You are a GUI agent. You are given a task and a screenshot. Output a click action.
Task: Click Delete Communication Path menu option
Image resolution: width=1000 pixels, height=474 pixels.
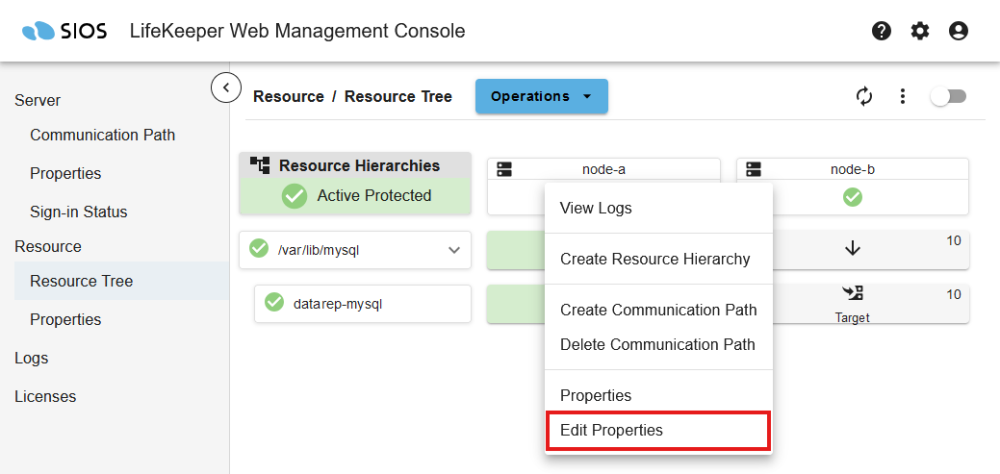coord(657,344)
